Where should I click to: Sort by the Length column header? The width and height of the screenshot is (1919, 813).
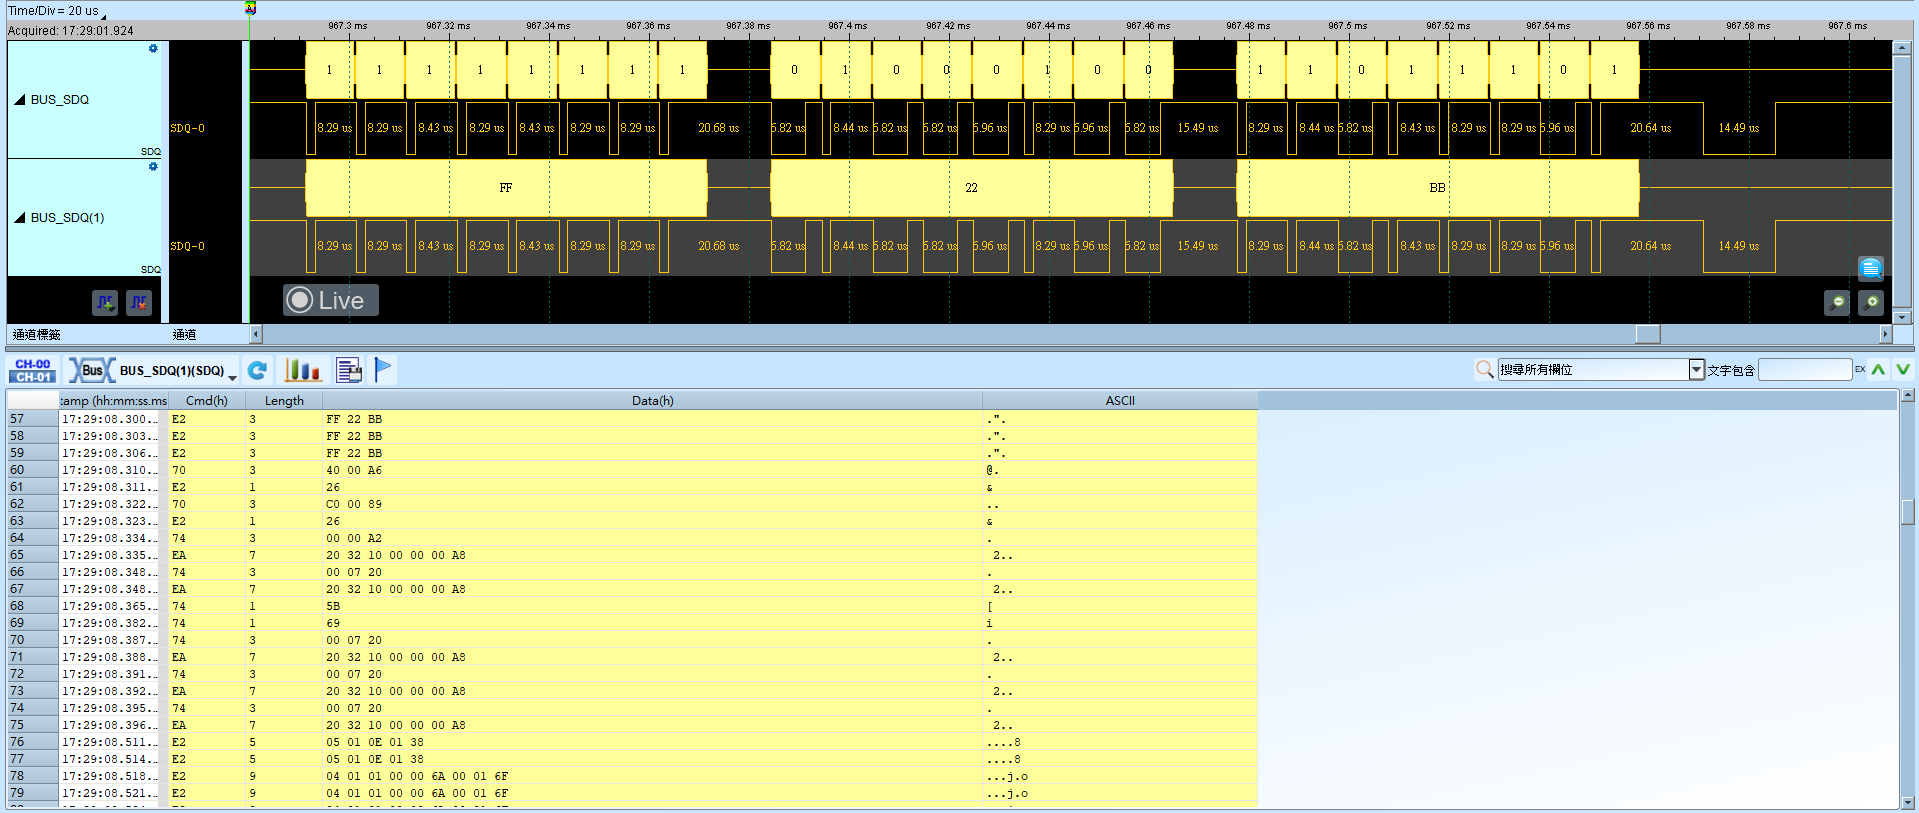click(x=284, y=401)
